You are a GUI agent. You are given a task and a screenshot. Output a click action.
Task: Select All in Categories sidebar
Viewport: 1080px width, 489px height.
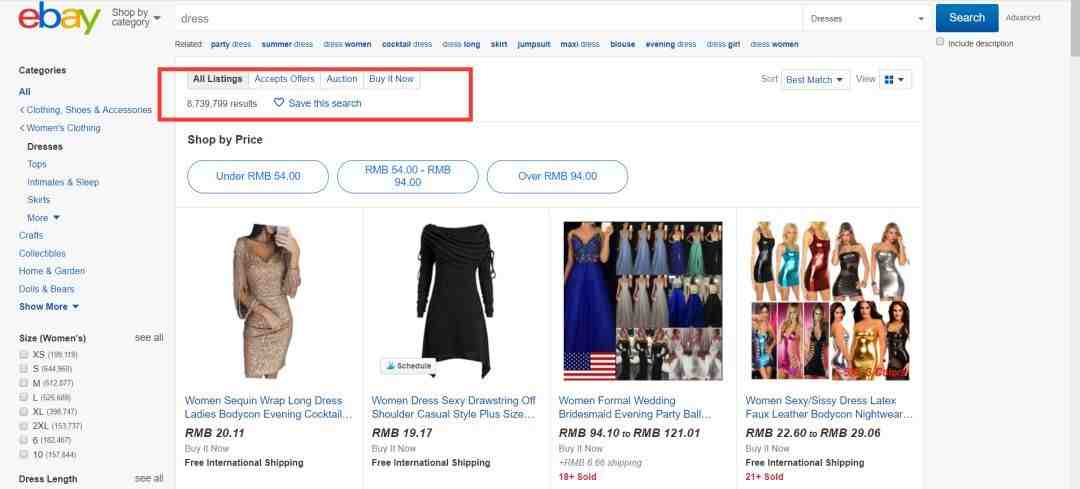click(25, 92)
